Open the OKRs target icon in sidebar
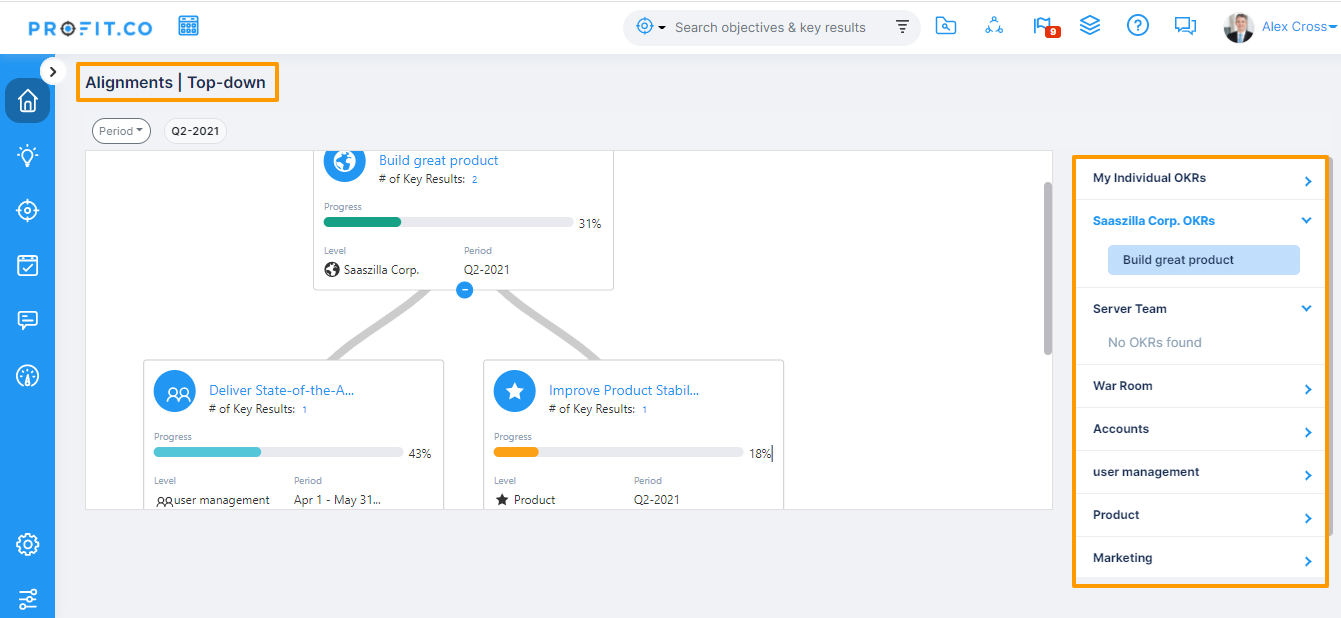The width and height of the screenshot is (1341, 618). click(27, 210)
